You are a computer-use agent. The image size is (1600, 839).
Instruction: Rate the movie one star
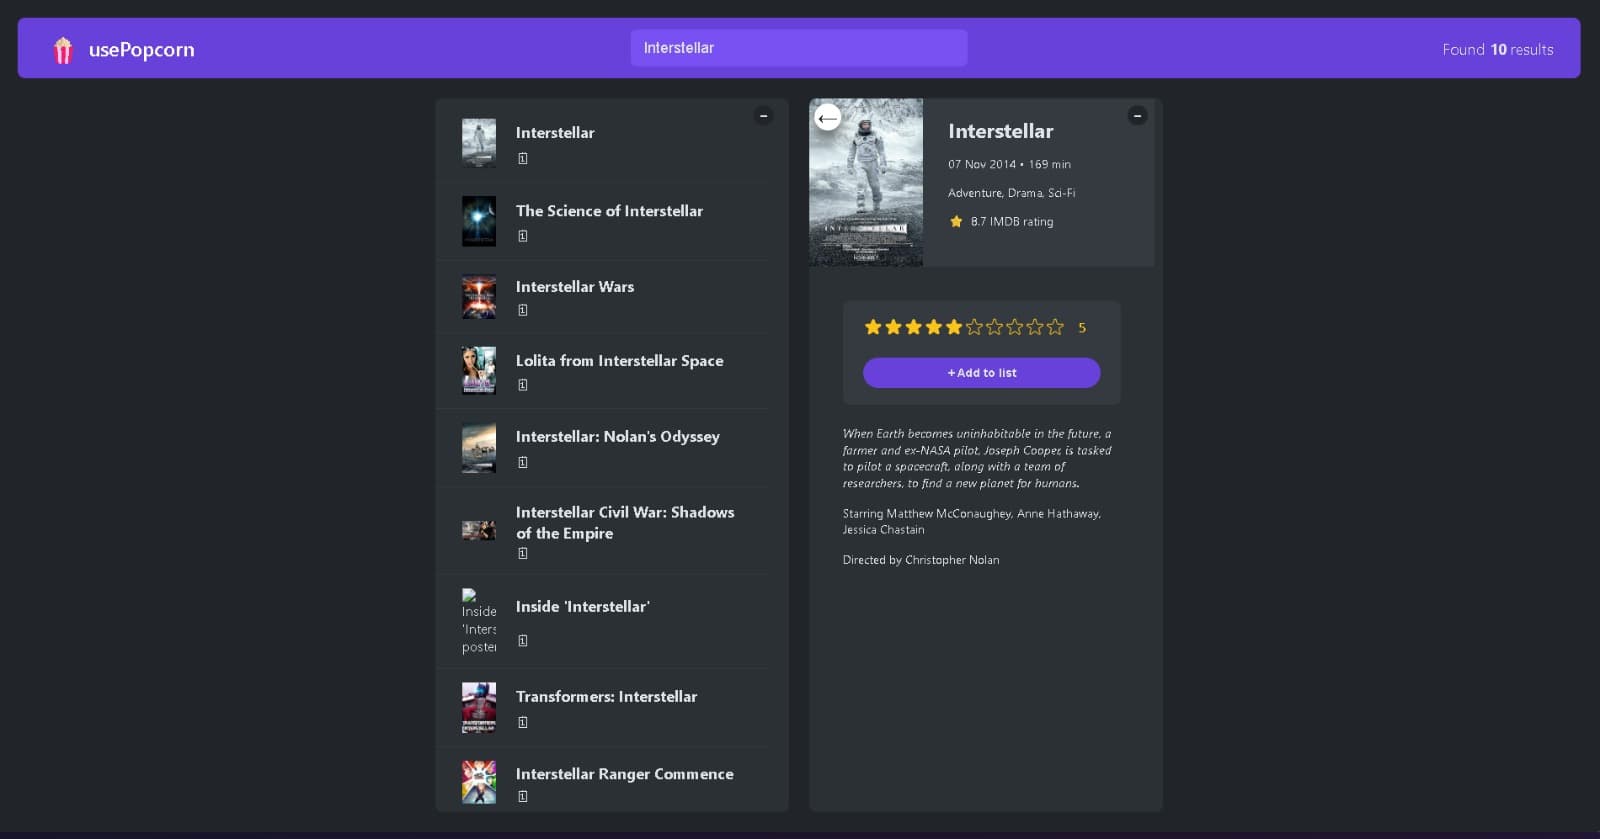click(x=873, y=327)
